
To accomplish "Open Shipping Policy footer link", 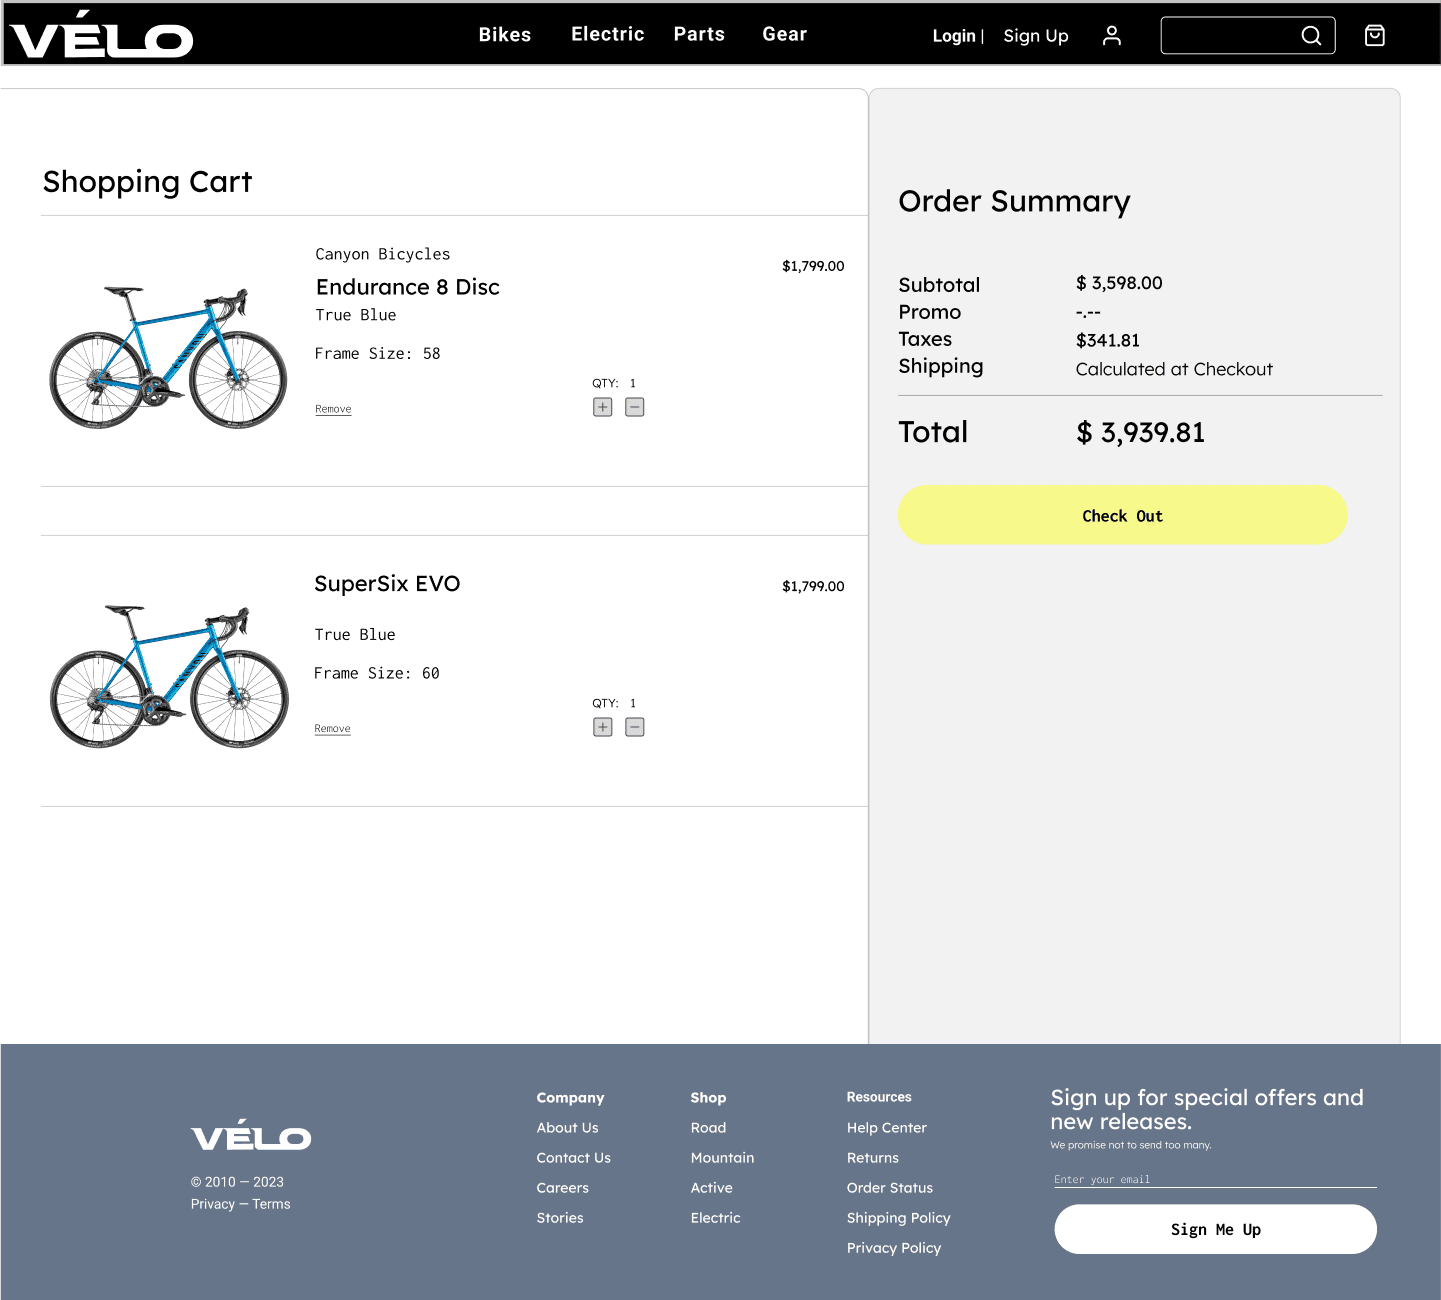I will (898, 1218).
